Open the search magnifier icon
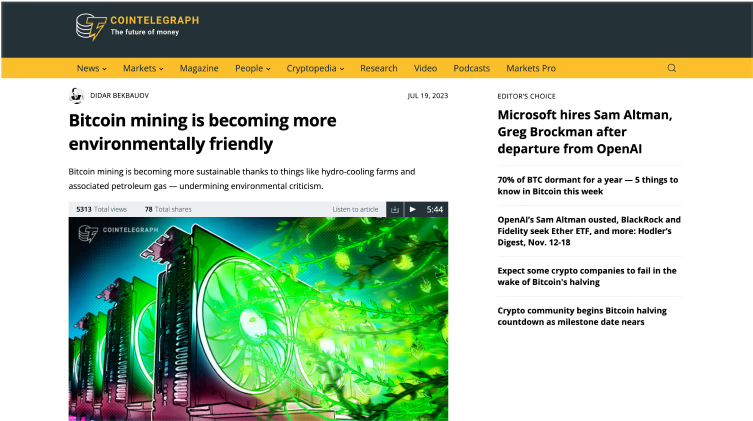The width and height of the screenshot is (753, 421). click(671, 68)
